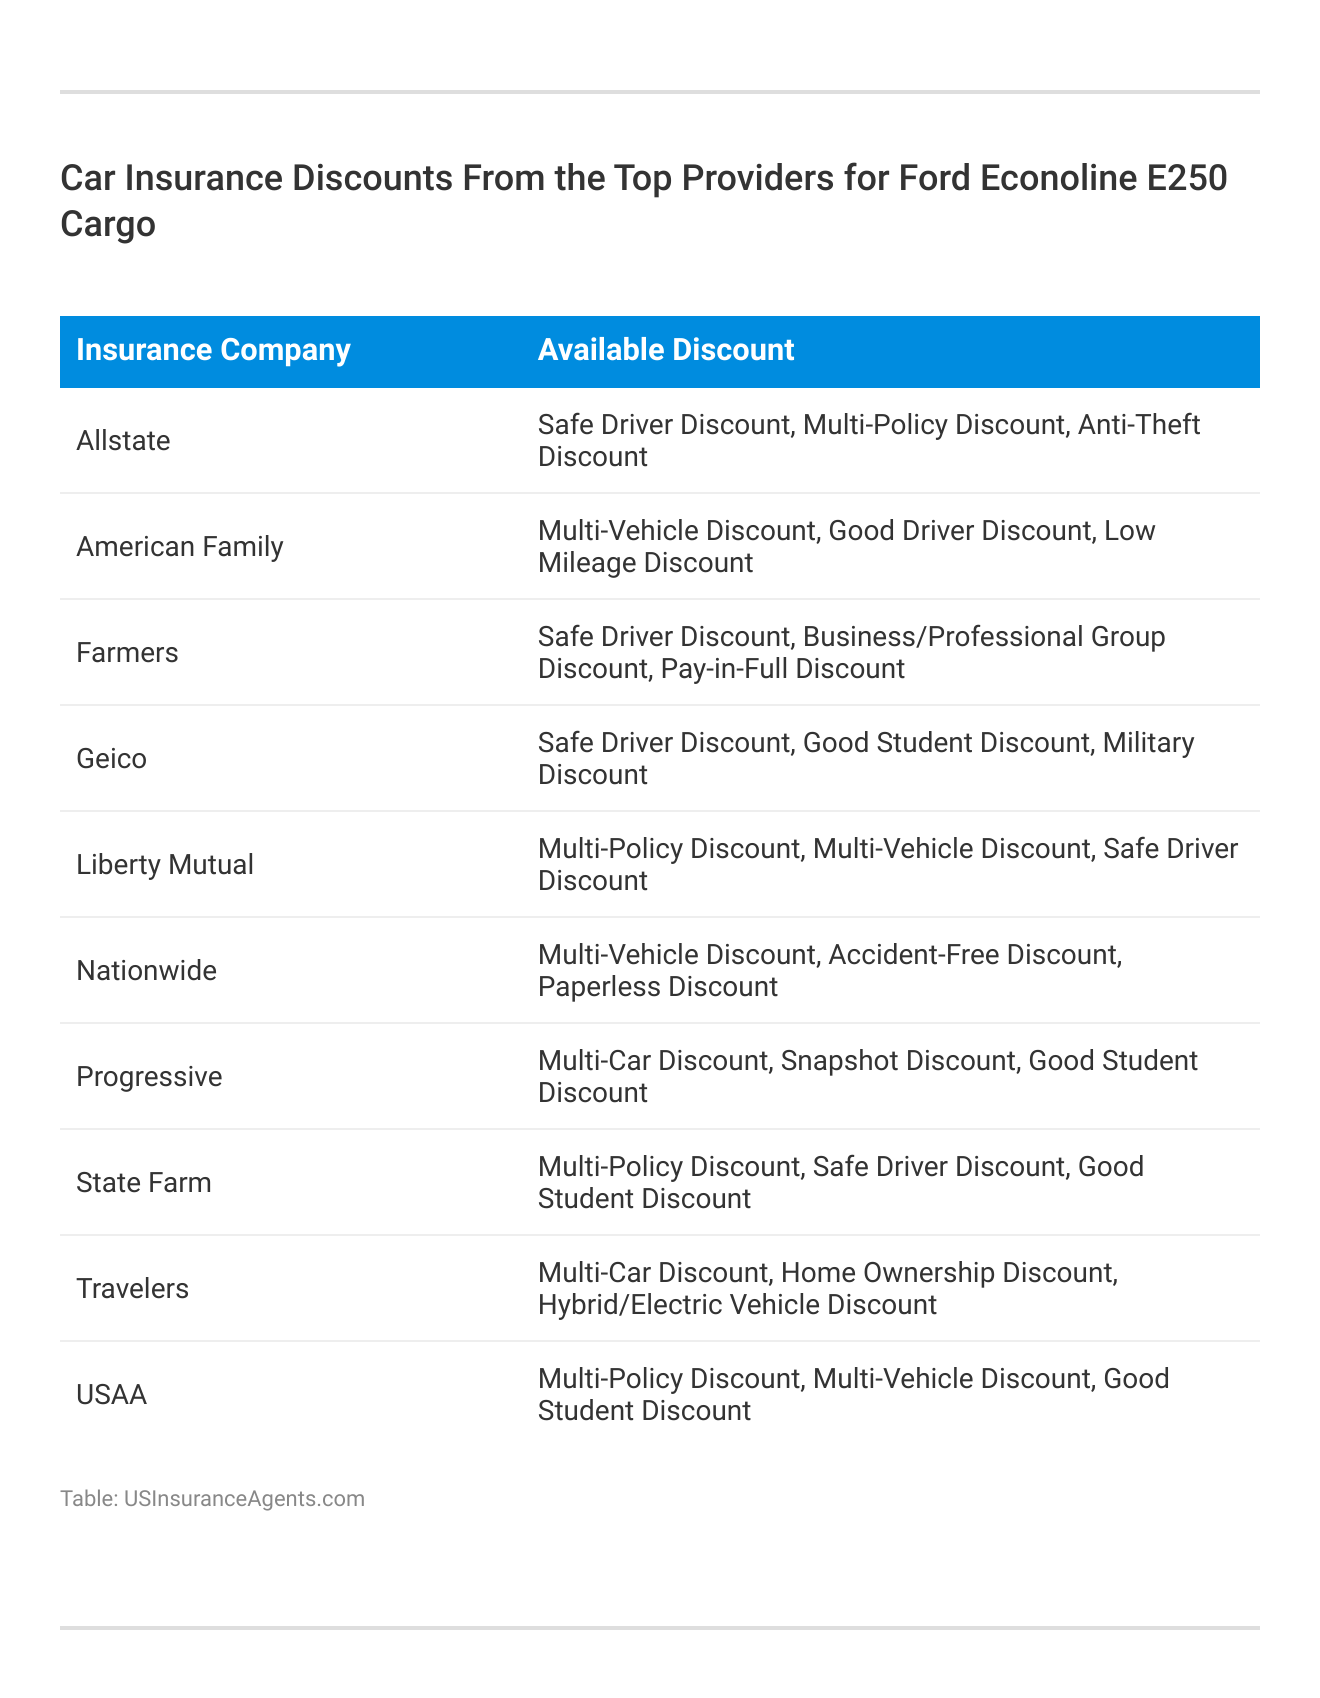This screenshot has height=1698, width=1320.
Task: Click the Travelers company name
Action: (132, 1289)
